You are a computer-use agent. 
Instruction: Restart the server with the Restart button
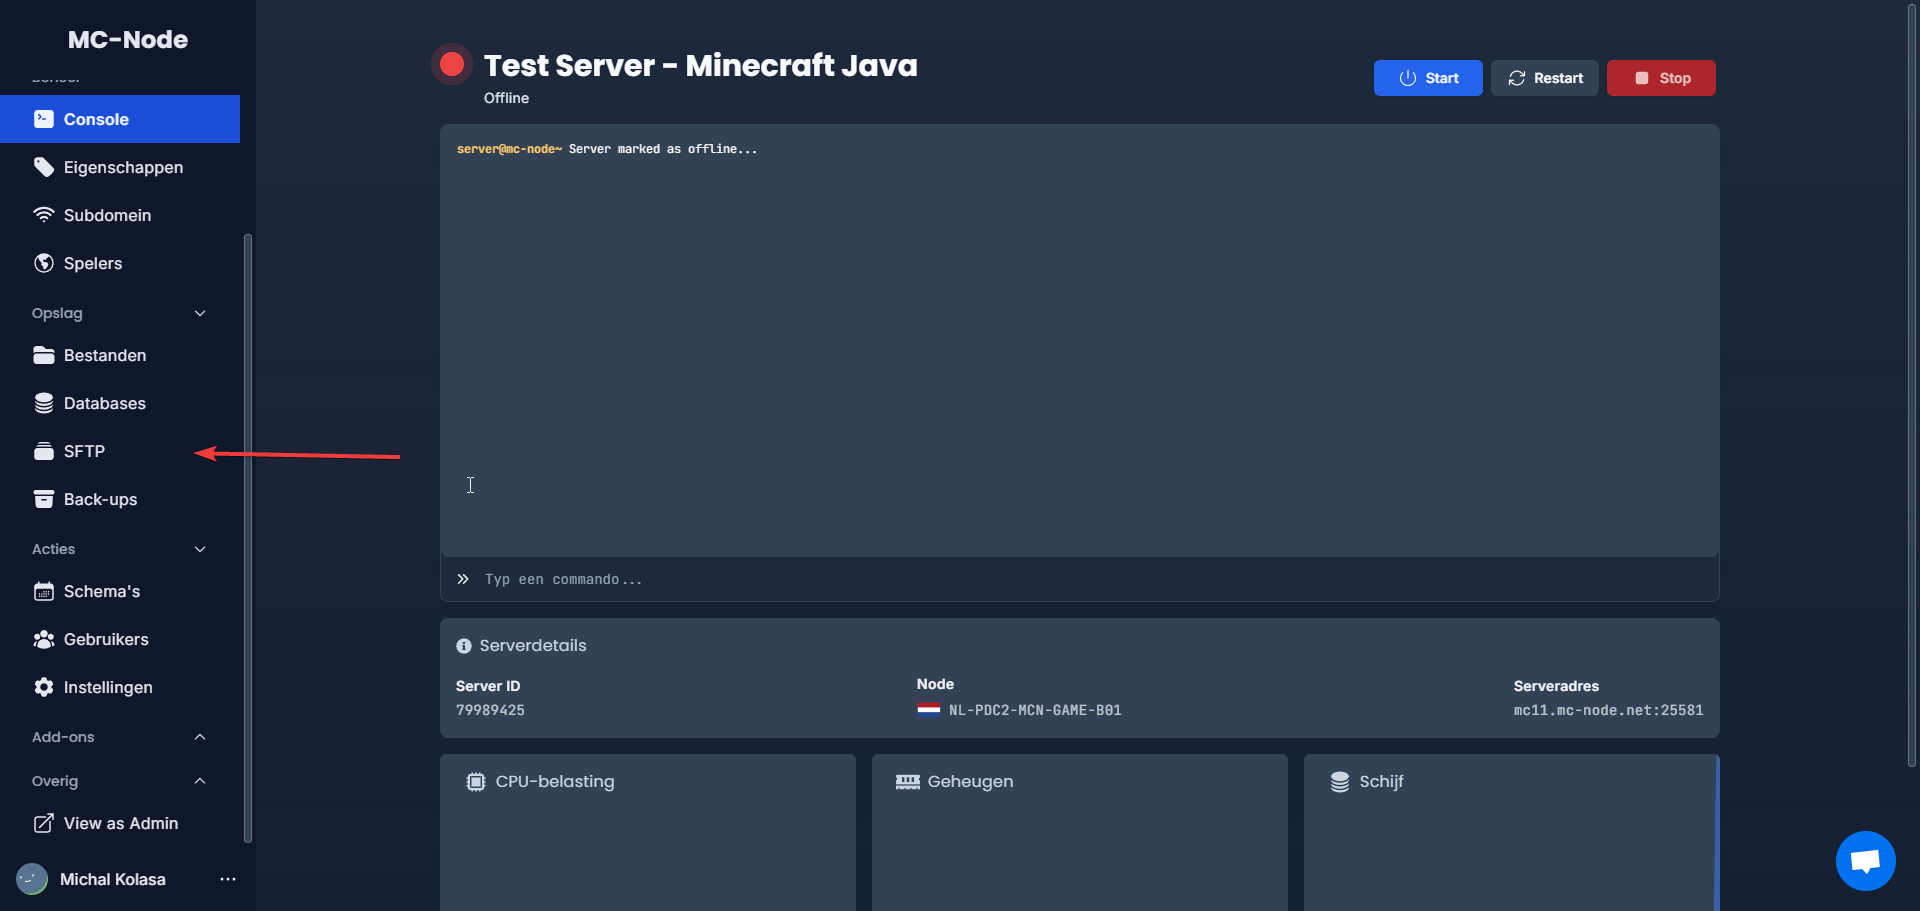click(1545, 78)
